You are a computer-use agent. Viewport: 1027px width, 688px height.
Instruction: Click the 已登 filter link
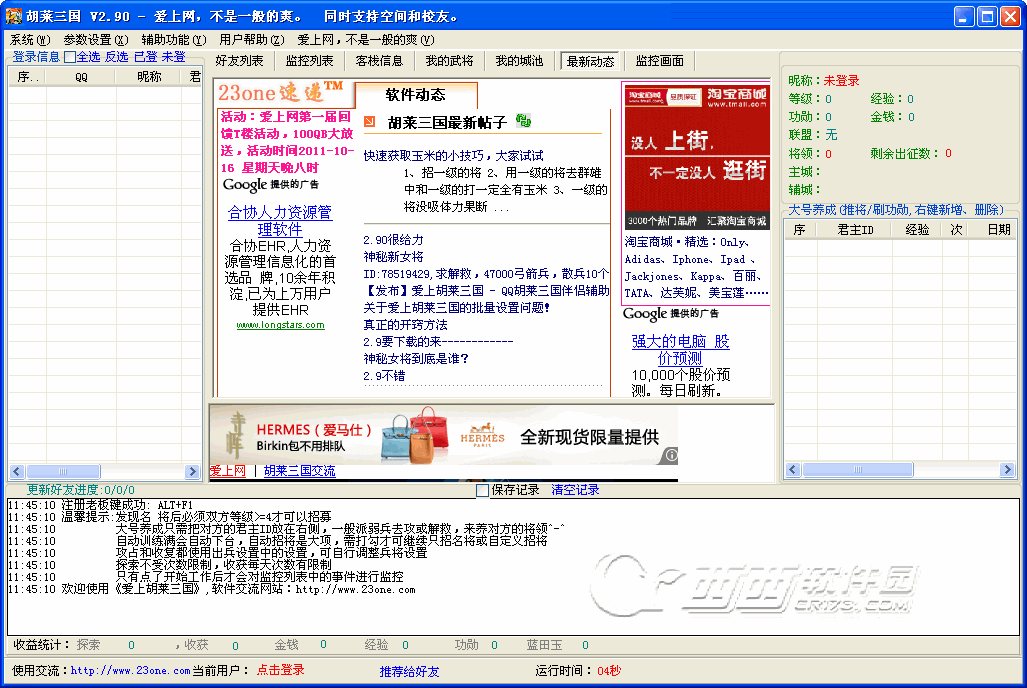click(x=145, y=57)
